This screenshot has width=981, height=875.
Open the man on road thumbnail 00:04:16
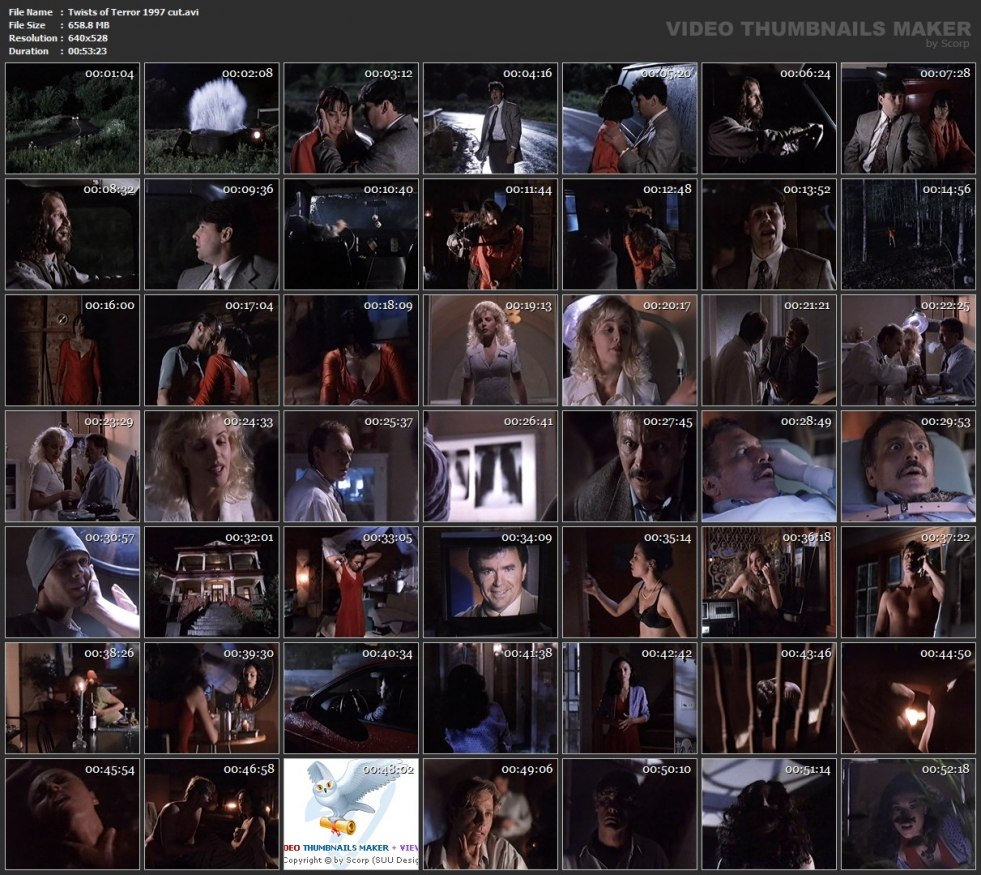[490, 118]
